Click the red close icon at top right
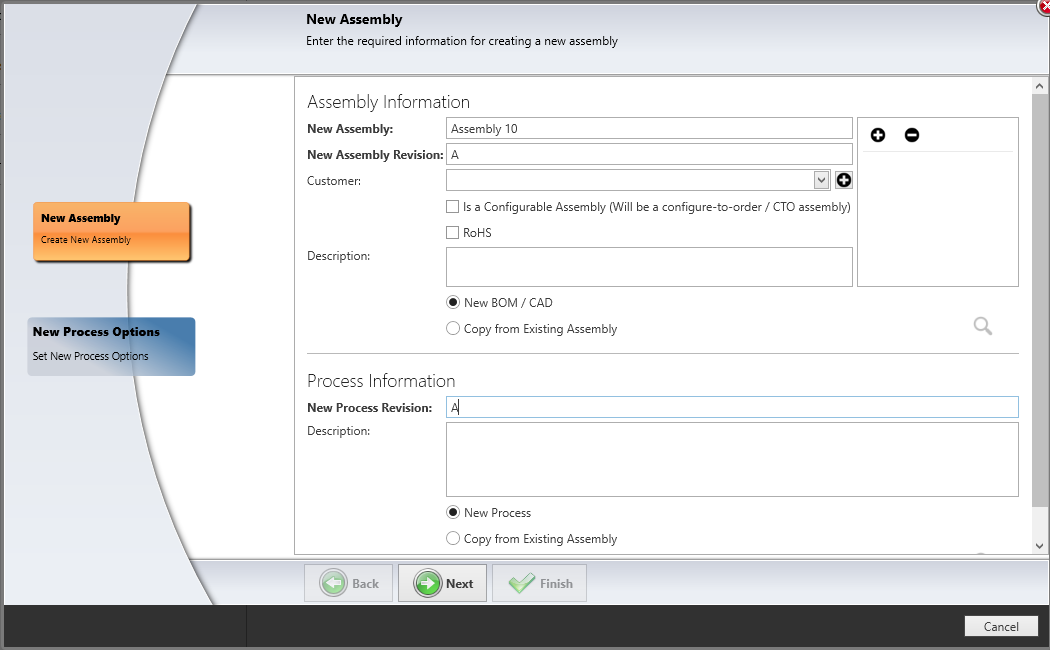The image size is (1050, 650). pos(1042,7)
